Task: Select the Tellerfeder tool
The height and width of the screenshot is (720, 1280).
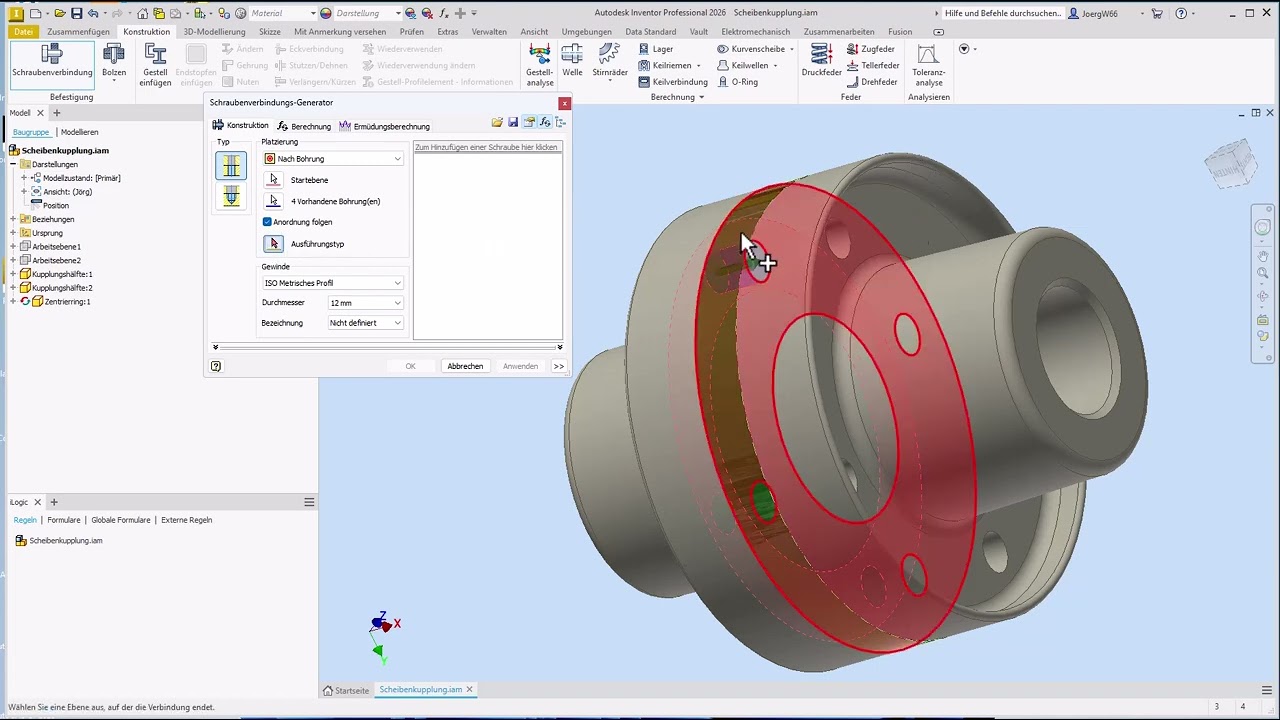Action: pyautogui.click(x=873, y=65)
